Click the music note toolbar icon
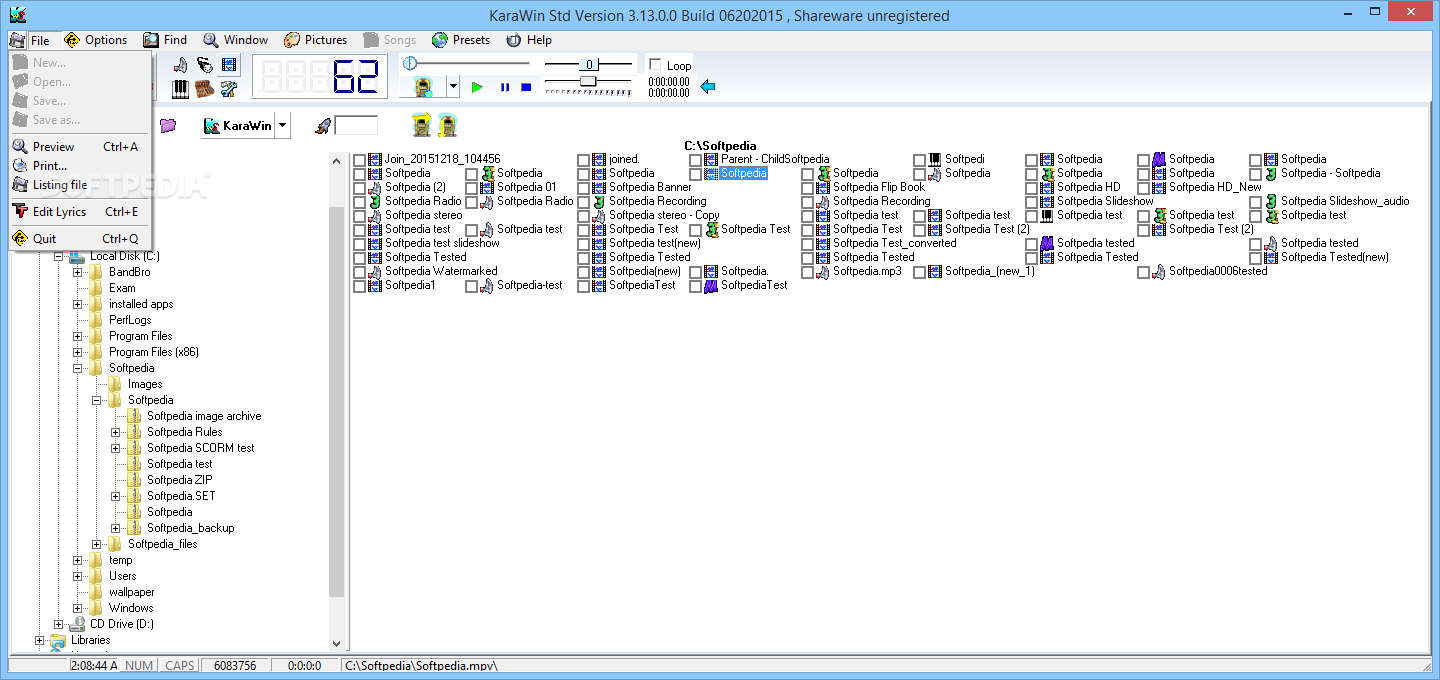The height and width of the screenshot is (680, 1440). click(180, 65)
